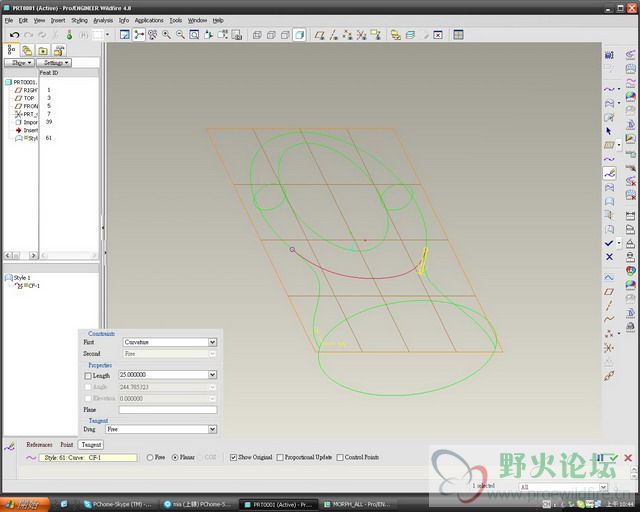Switch to PChome-Skype taskbar window
The height and width of the screenshot is (512, 640).
(x=118, y=505)
